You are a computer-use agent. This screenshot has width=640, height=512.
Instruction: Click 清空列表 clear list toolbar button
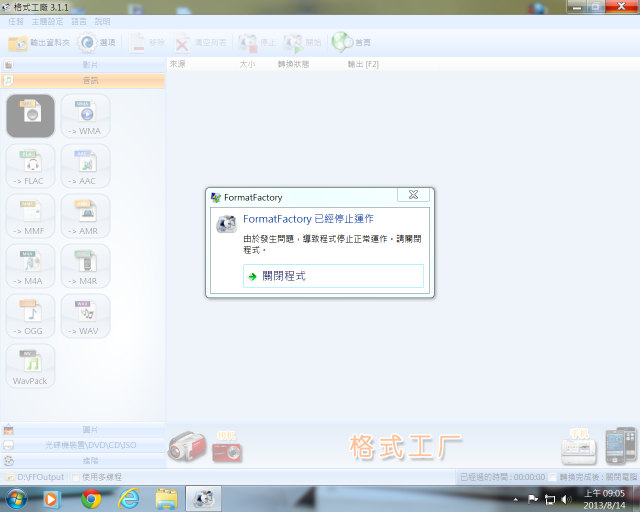coord(201,42)
